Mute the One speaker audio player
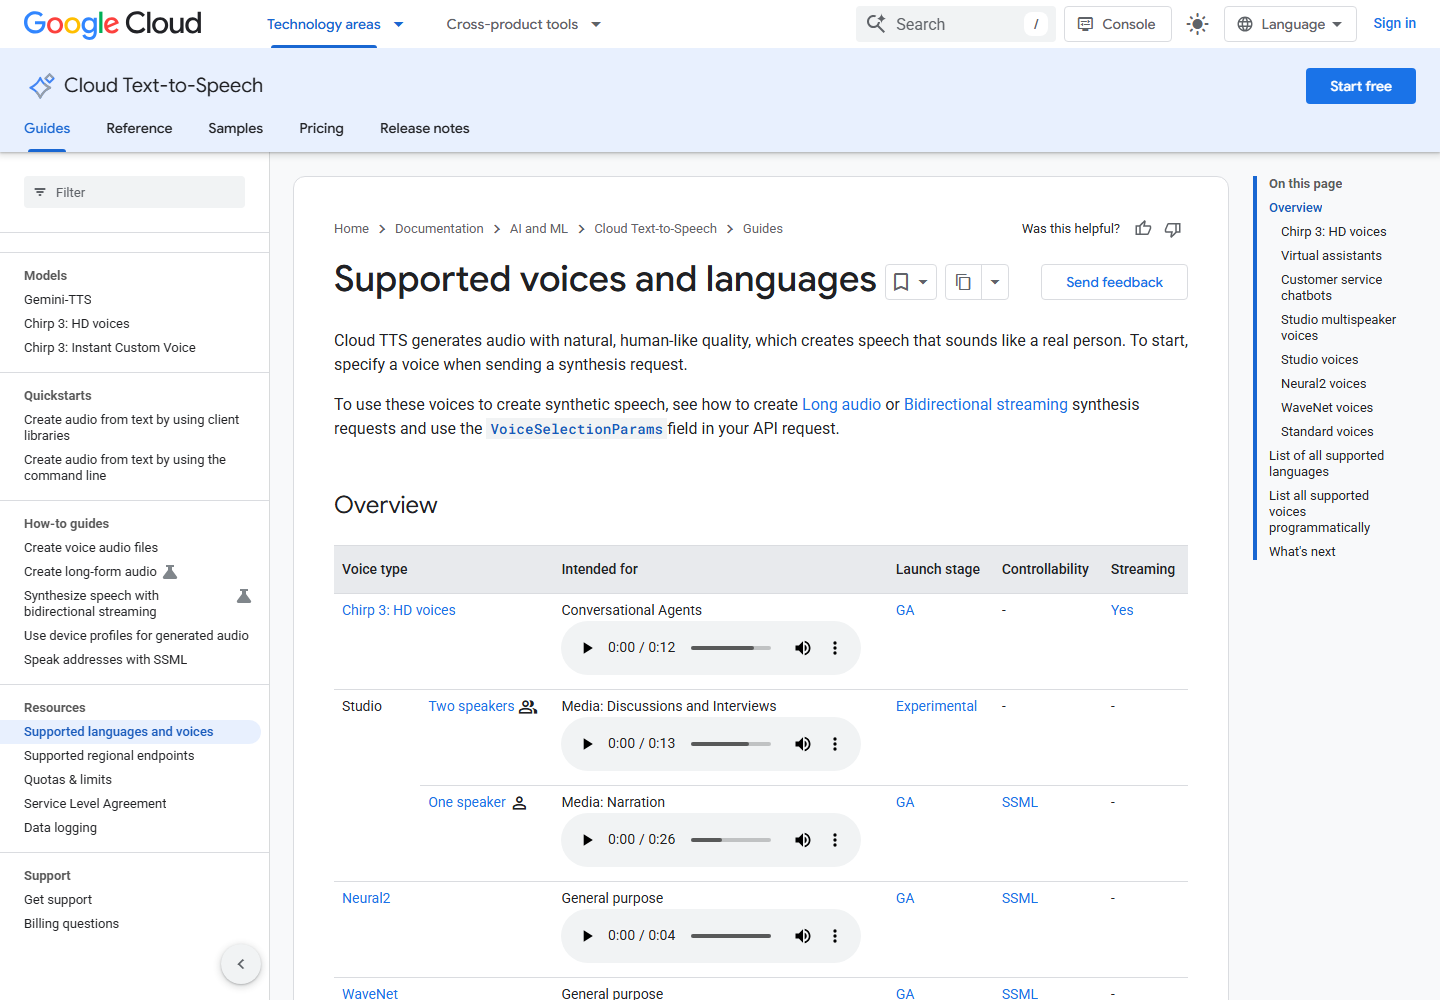 tap(802, 840)
